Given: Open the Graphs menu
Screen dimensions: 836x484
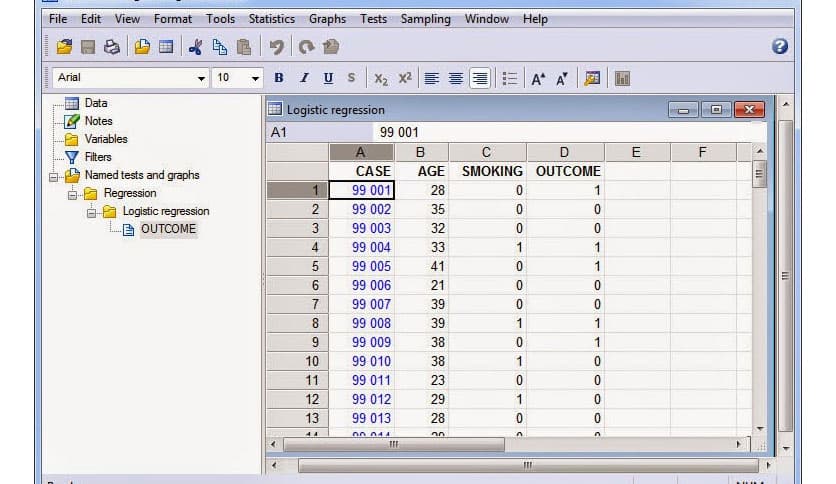Looking at the screenshot, I should pos(327,19).
